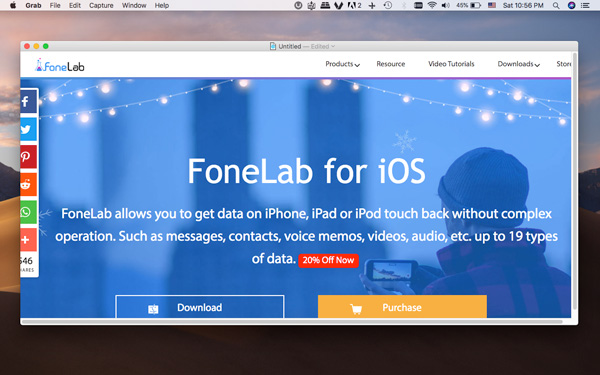The height and width of the screenshot is (375, 600).
Task: Expand the Downloads dropdown menu
Action: 518,64
